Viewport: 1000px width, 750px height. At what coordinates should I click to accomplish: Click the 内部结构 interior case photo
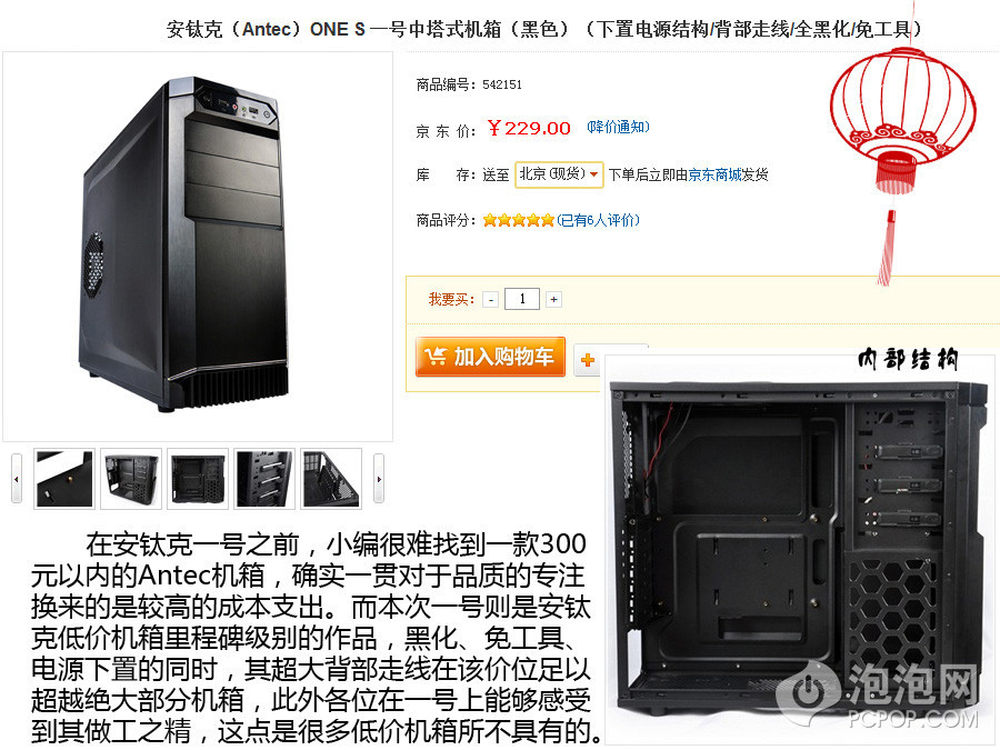tap(800, 550)
